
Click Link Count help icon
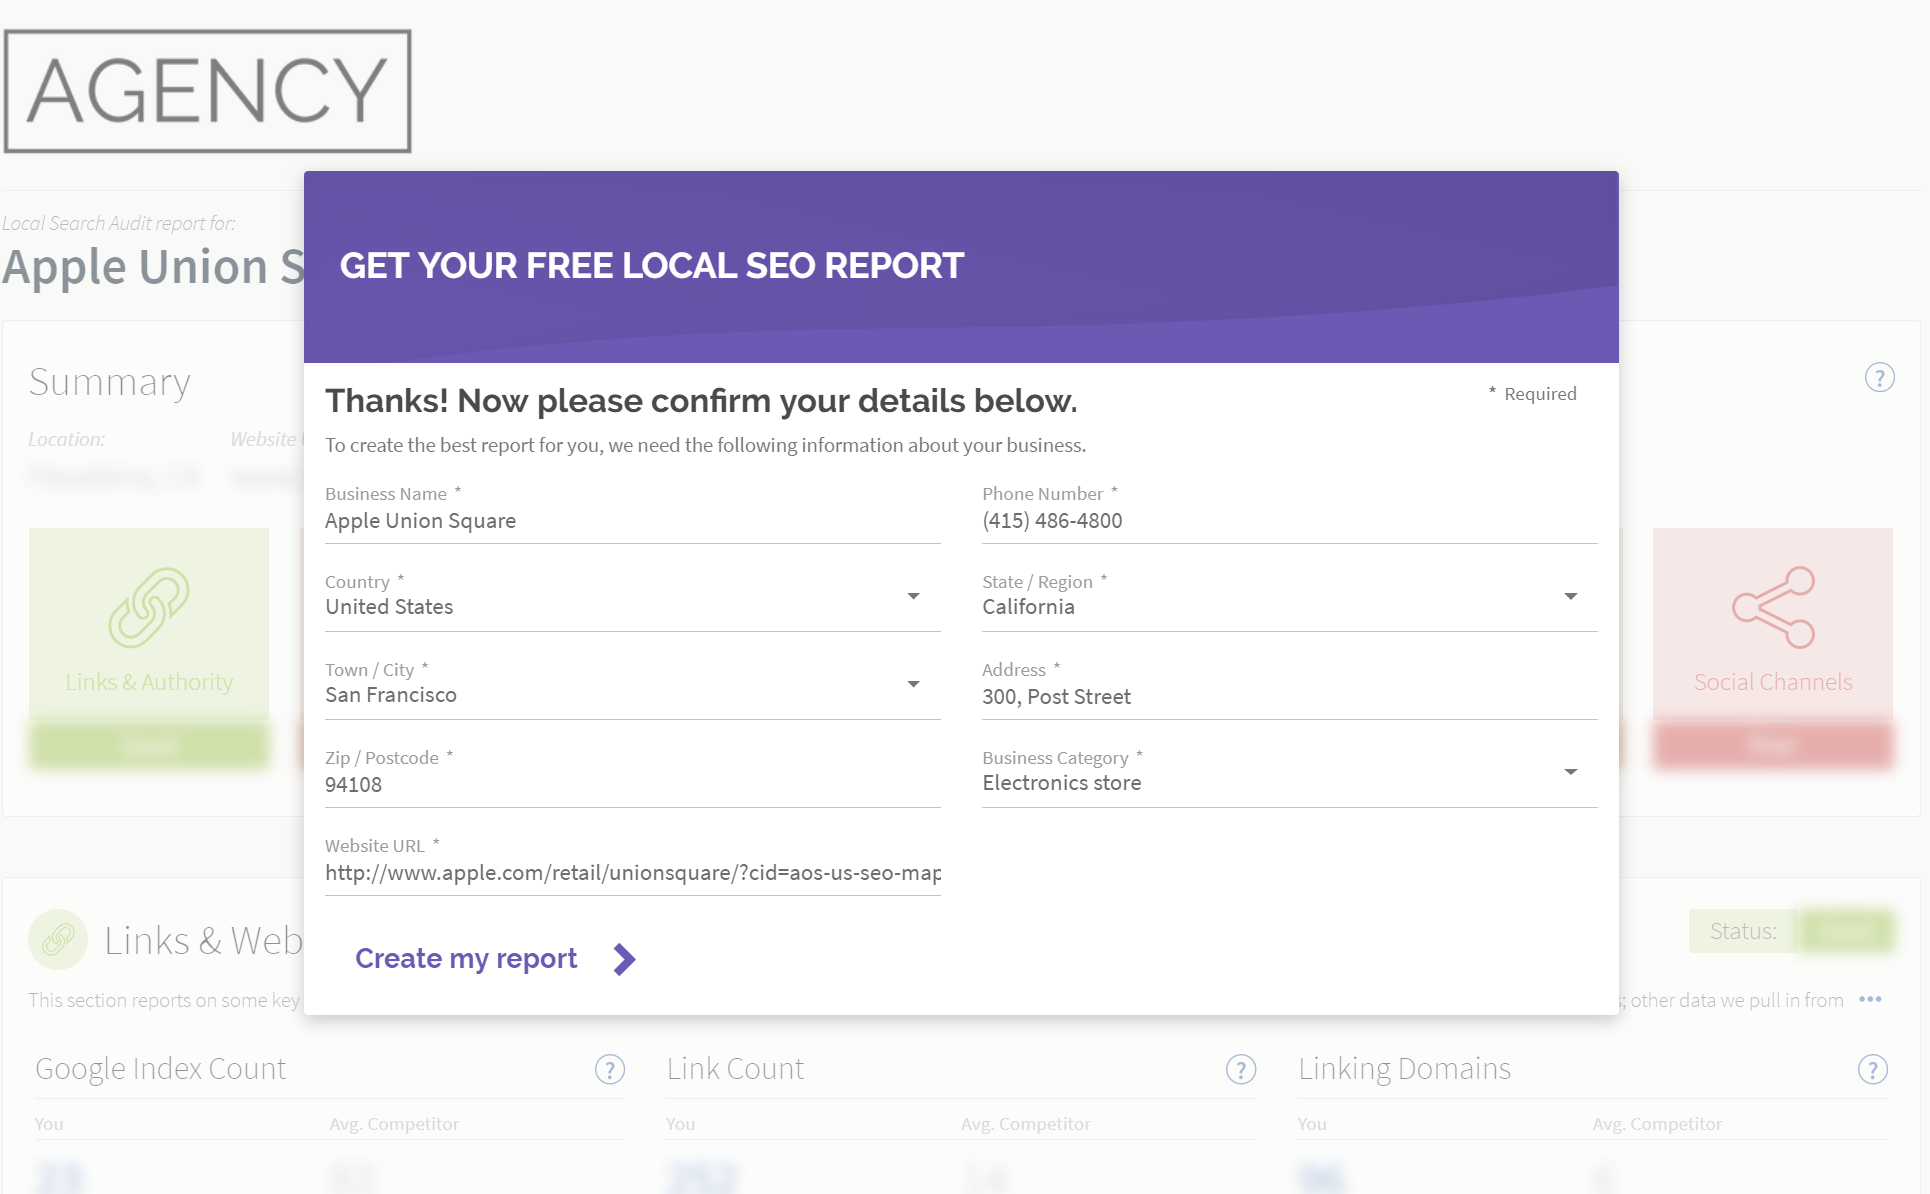(1241, 1070)
